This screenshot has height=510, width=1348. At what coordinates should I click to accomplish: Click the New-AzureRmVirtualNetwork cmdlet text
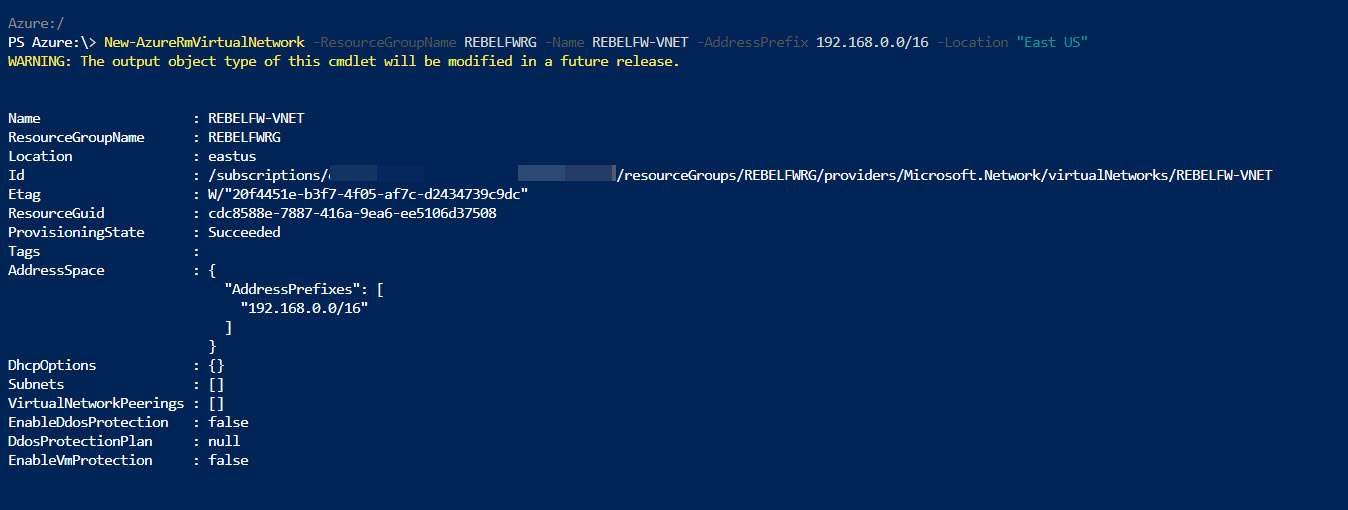(x=204, y=42)
